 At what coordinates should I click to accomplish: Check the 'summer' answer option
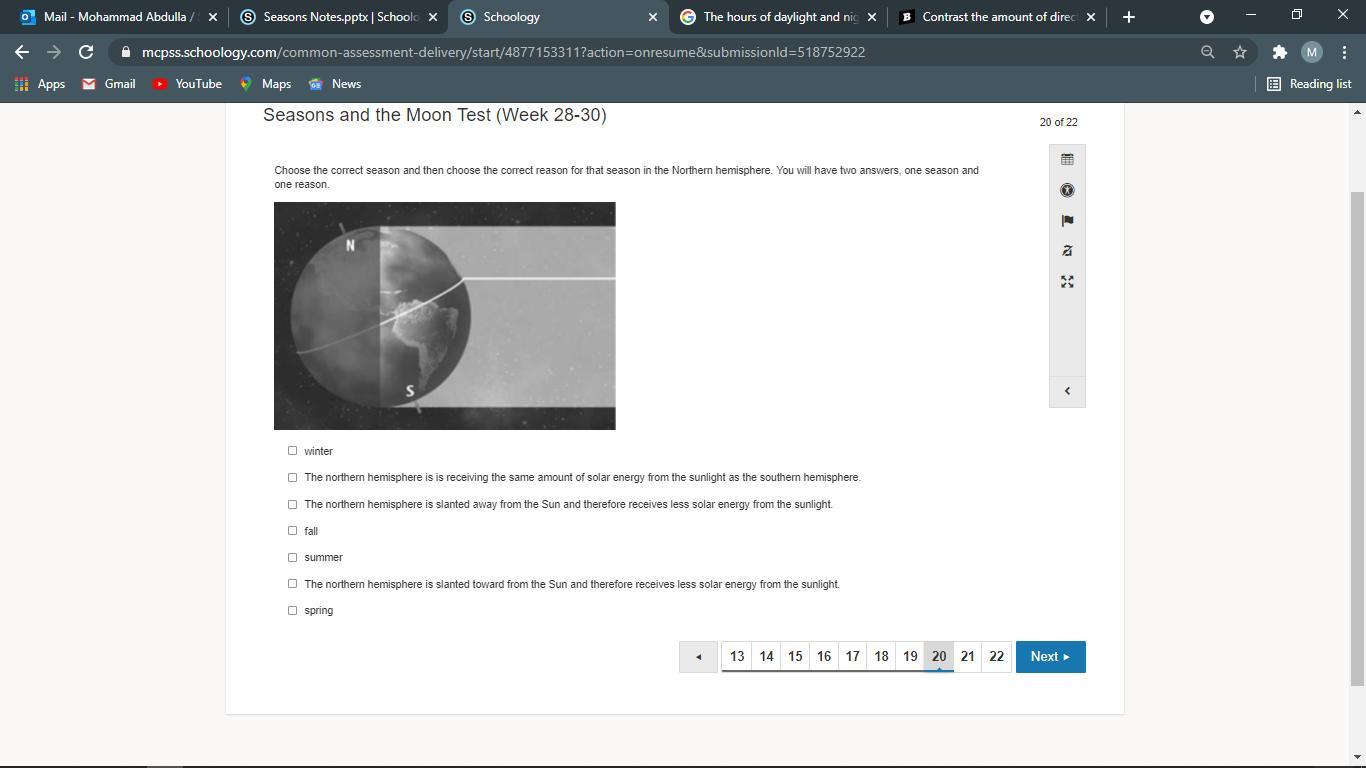tap(292, 557)
